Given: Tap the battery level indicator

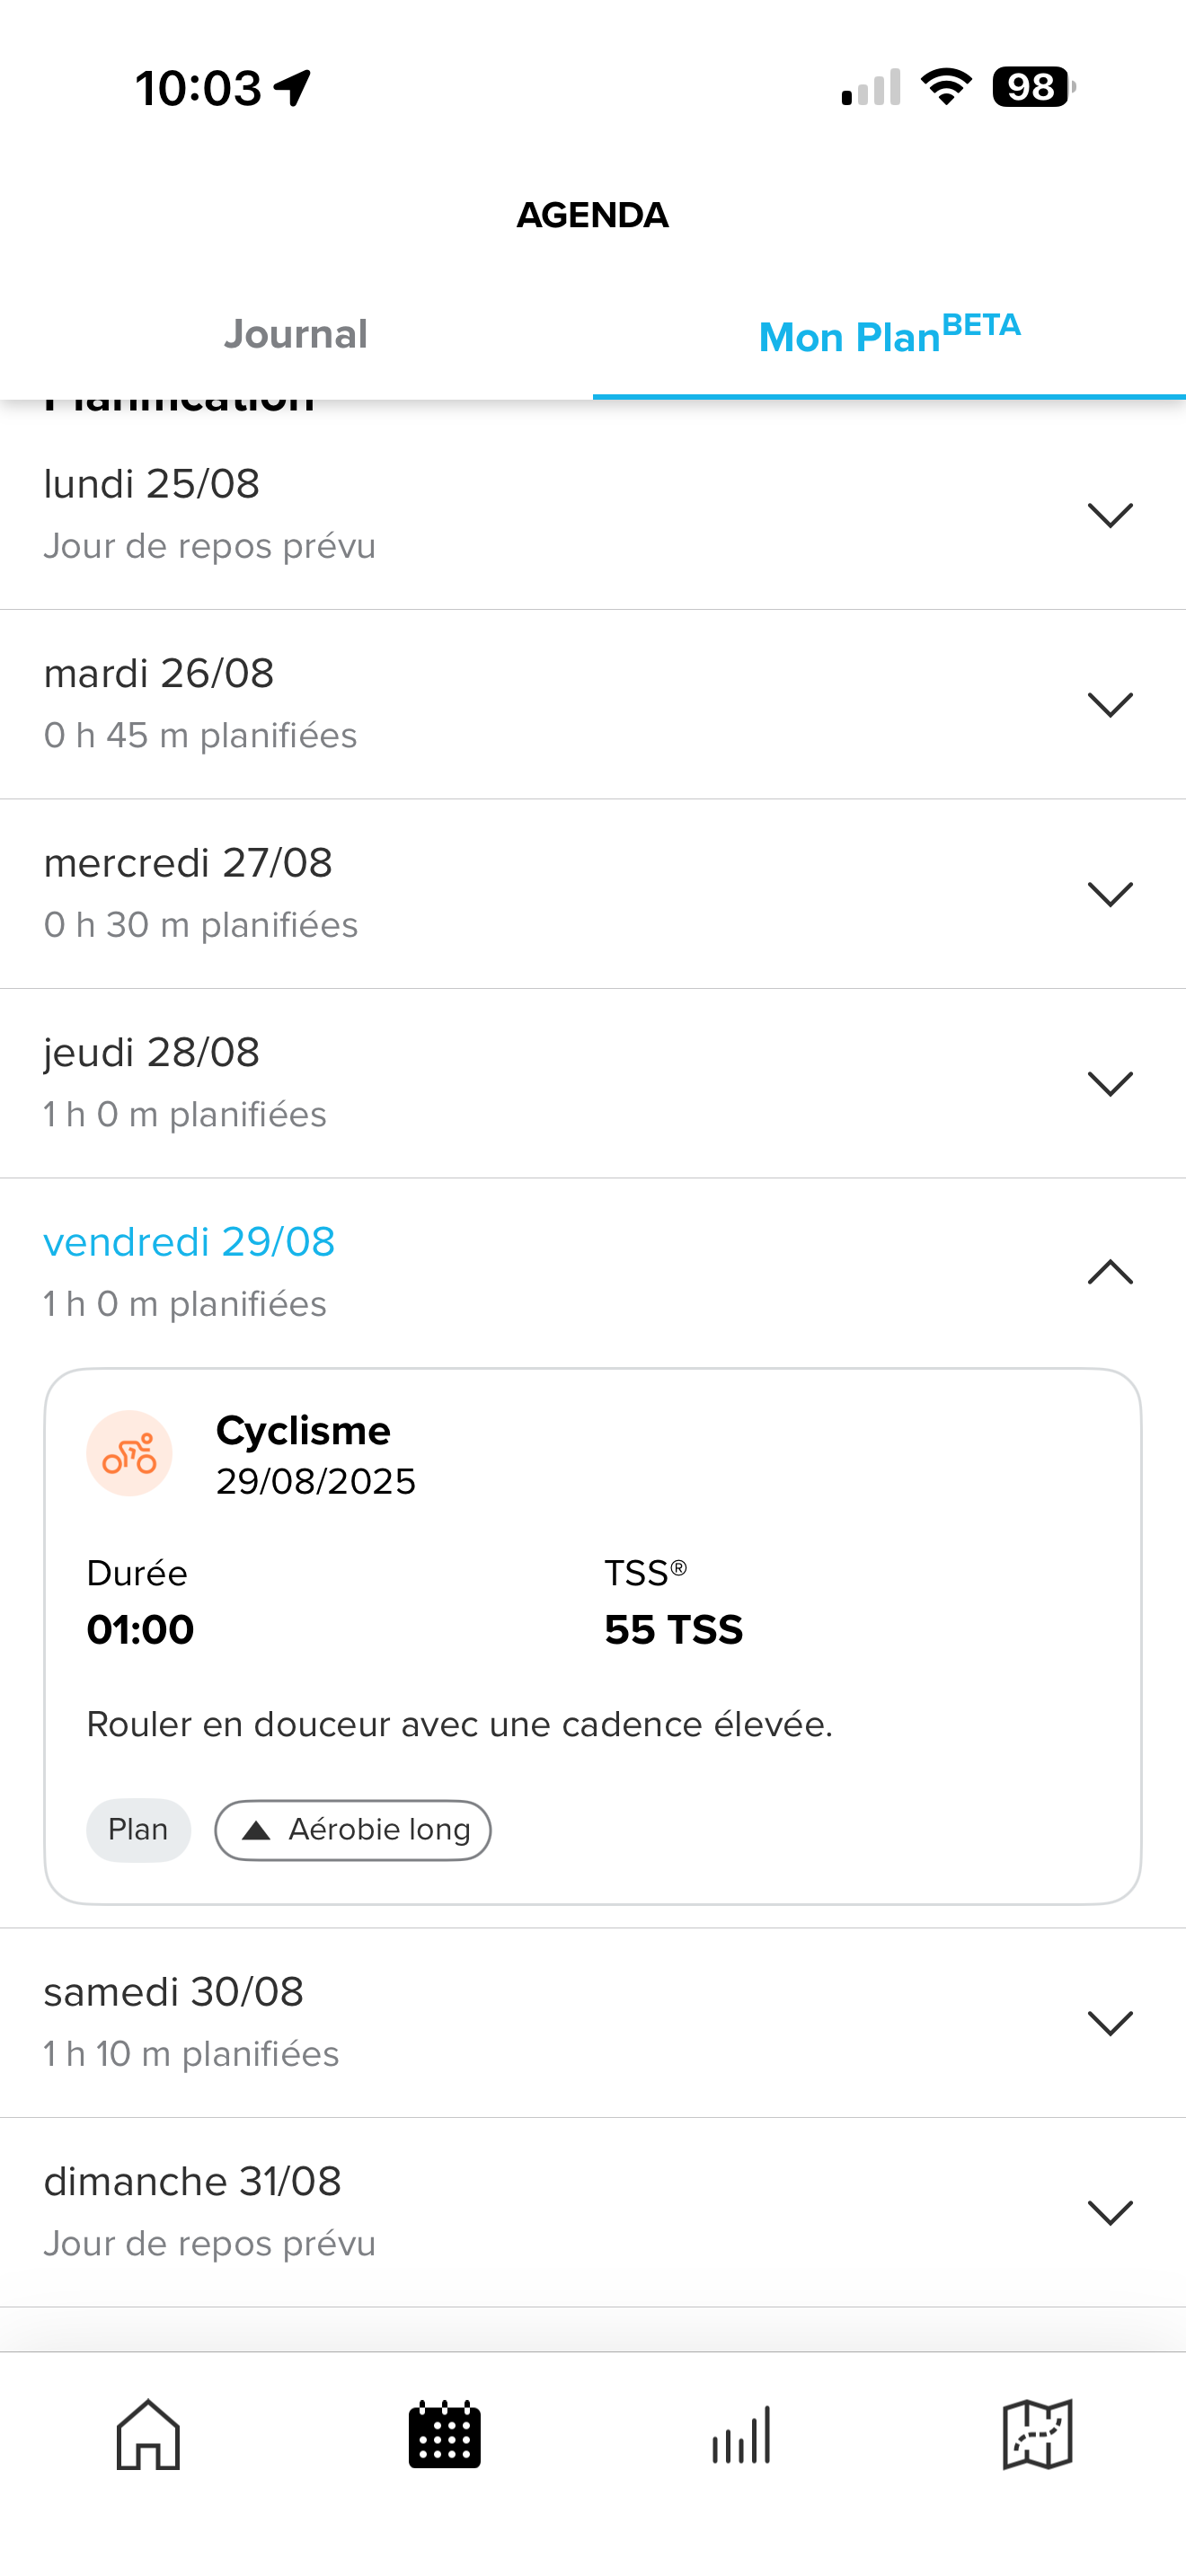Looking at the screenshot, I should [1033, 87].
